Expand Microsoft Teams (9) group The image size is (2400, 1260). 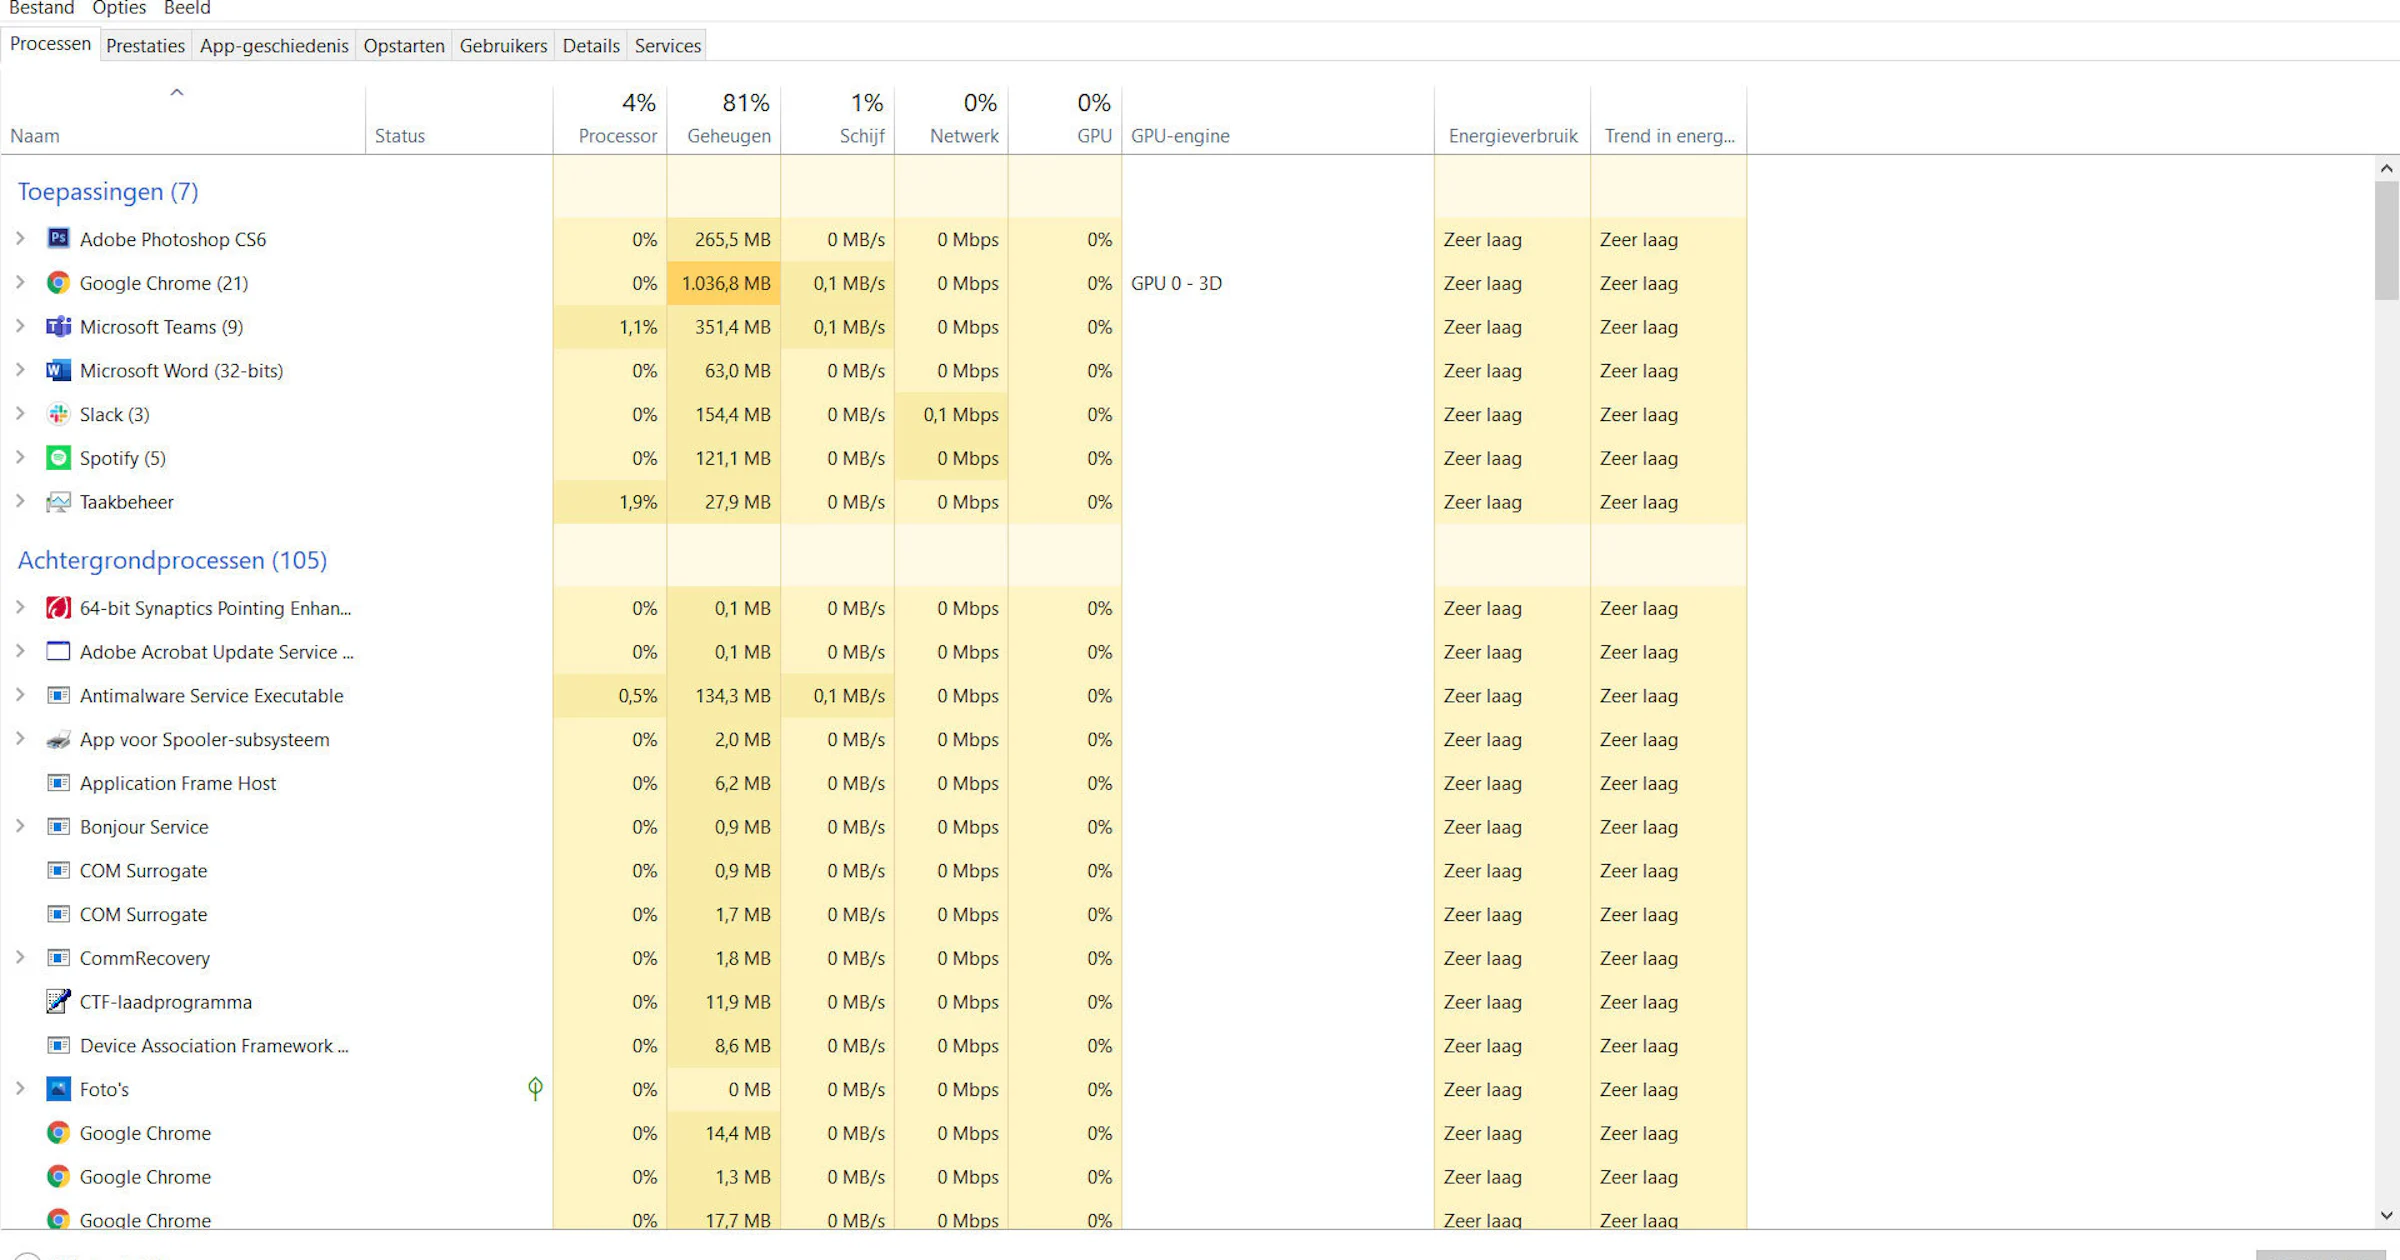[x=20, y=326]
